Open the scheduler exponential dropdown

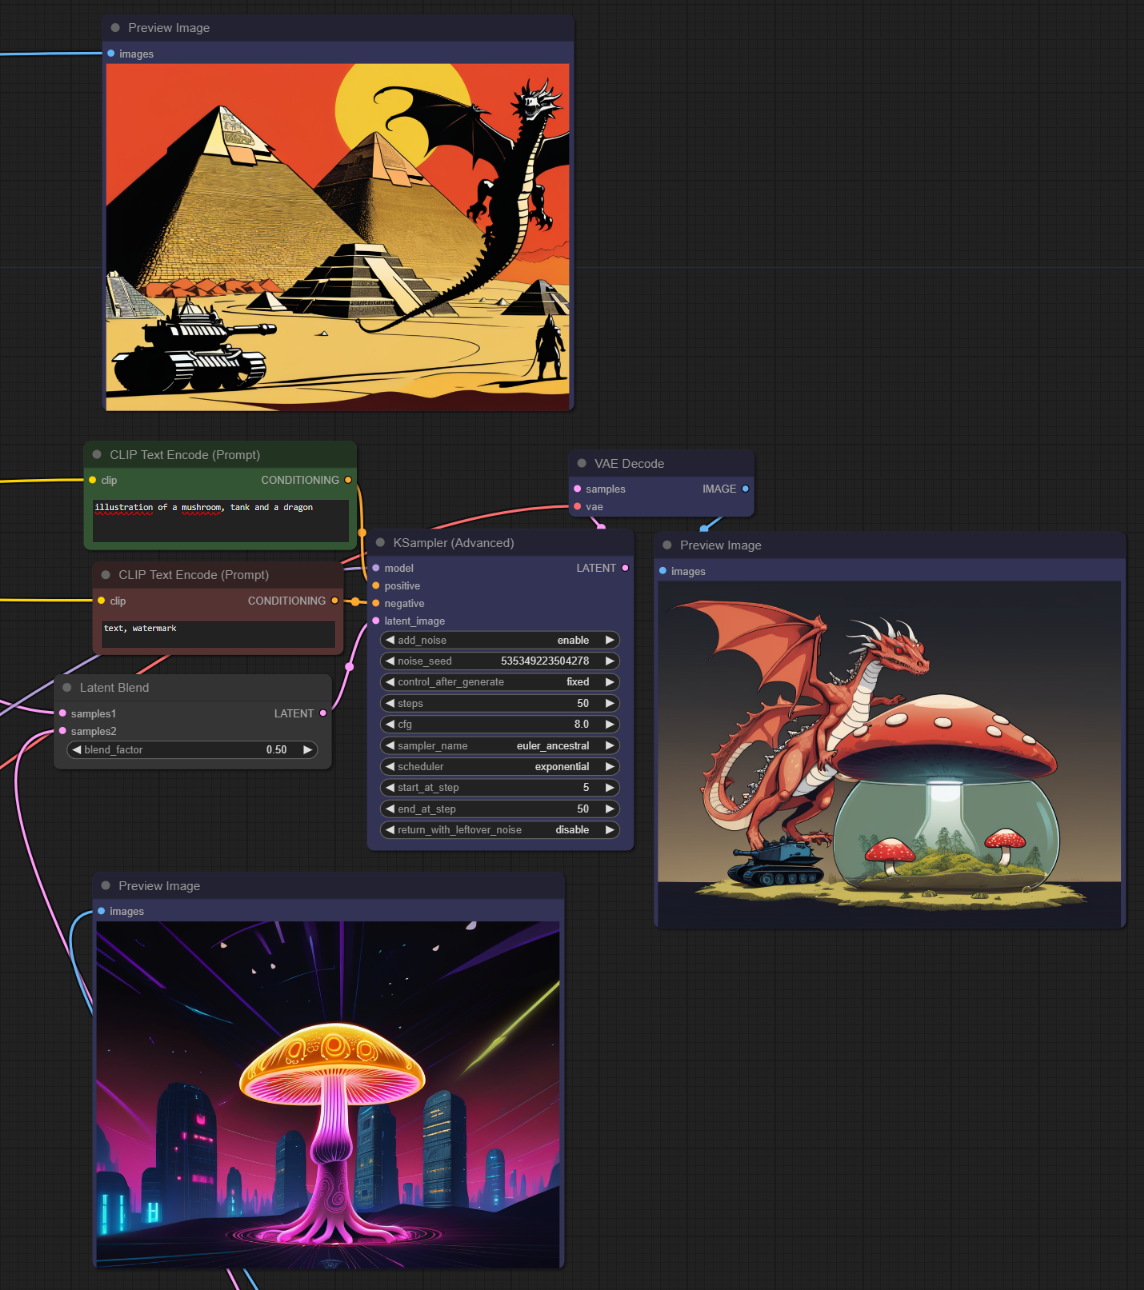pos(500,767)
